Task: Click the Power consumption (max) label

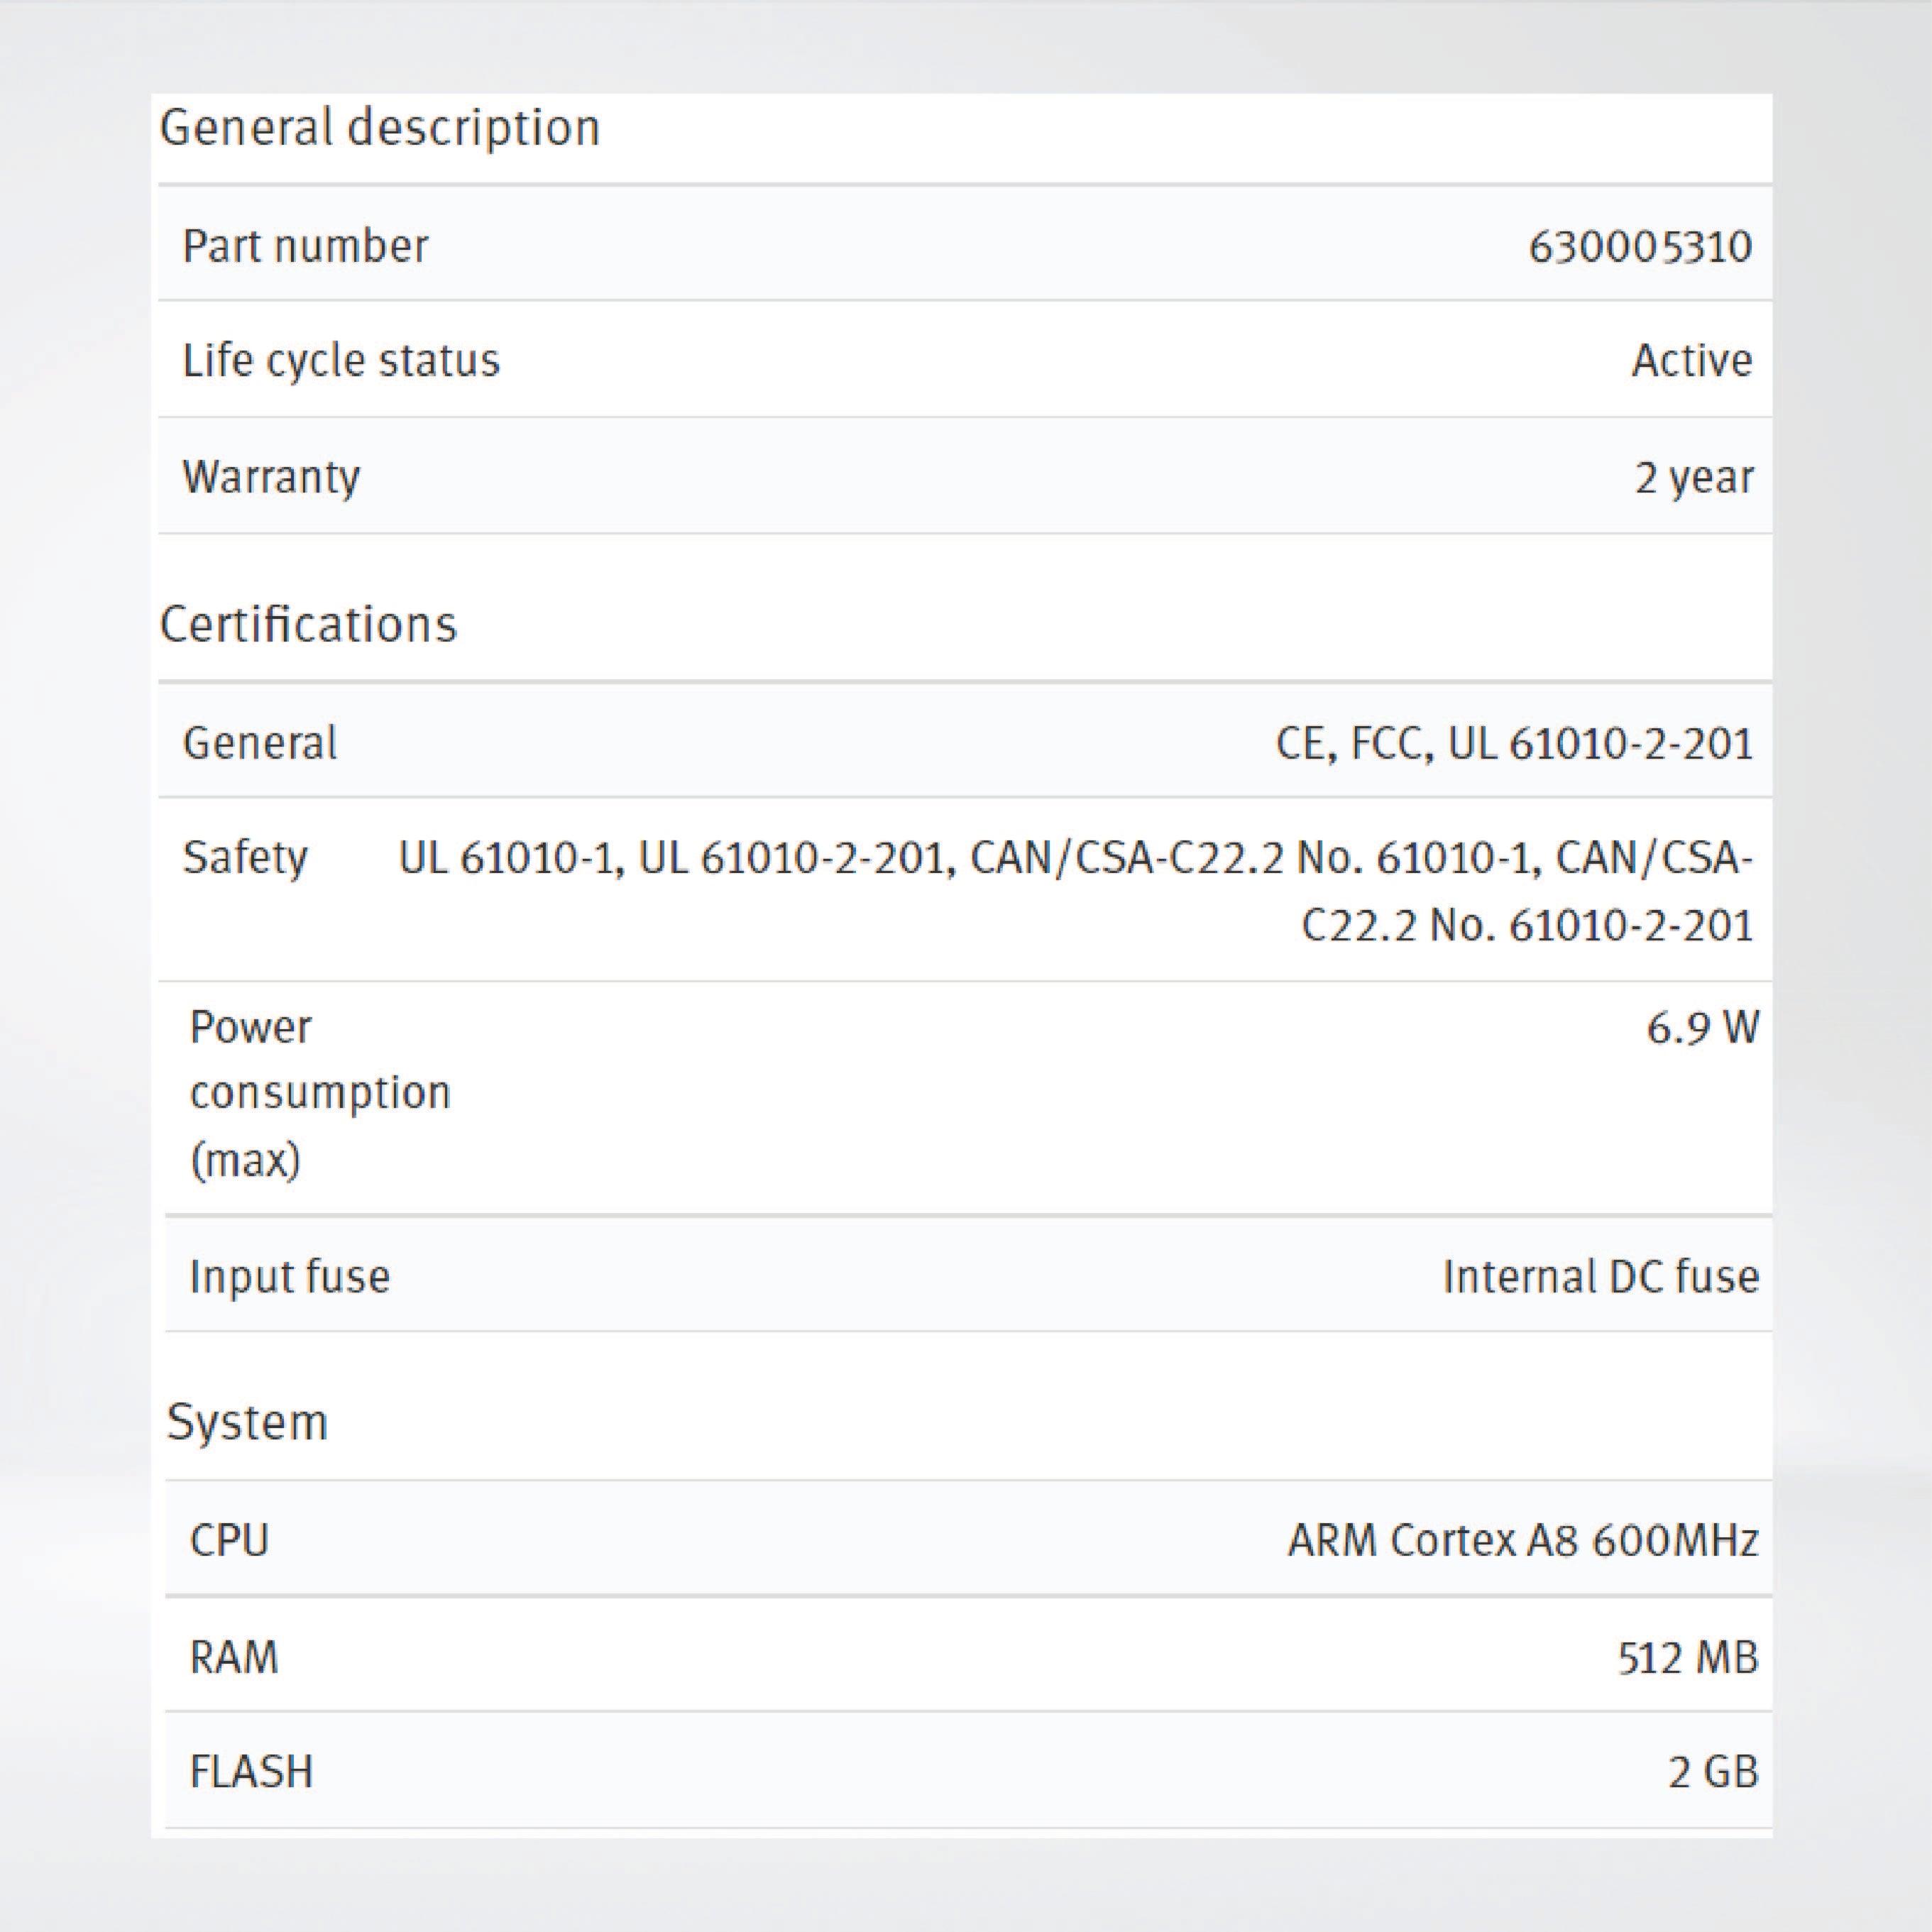Action: [319, 1092]
